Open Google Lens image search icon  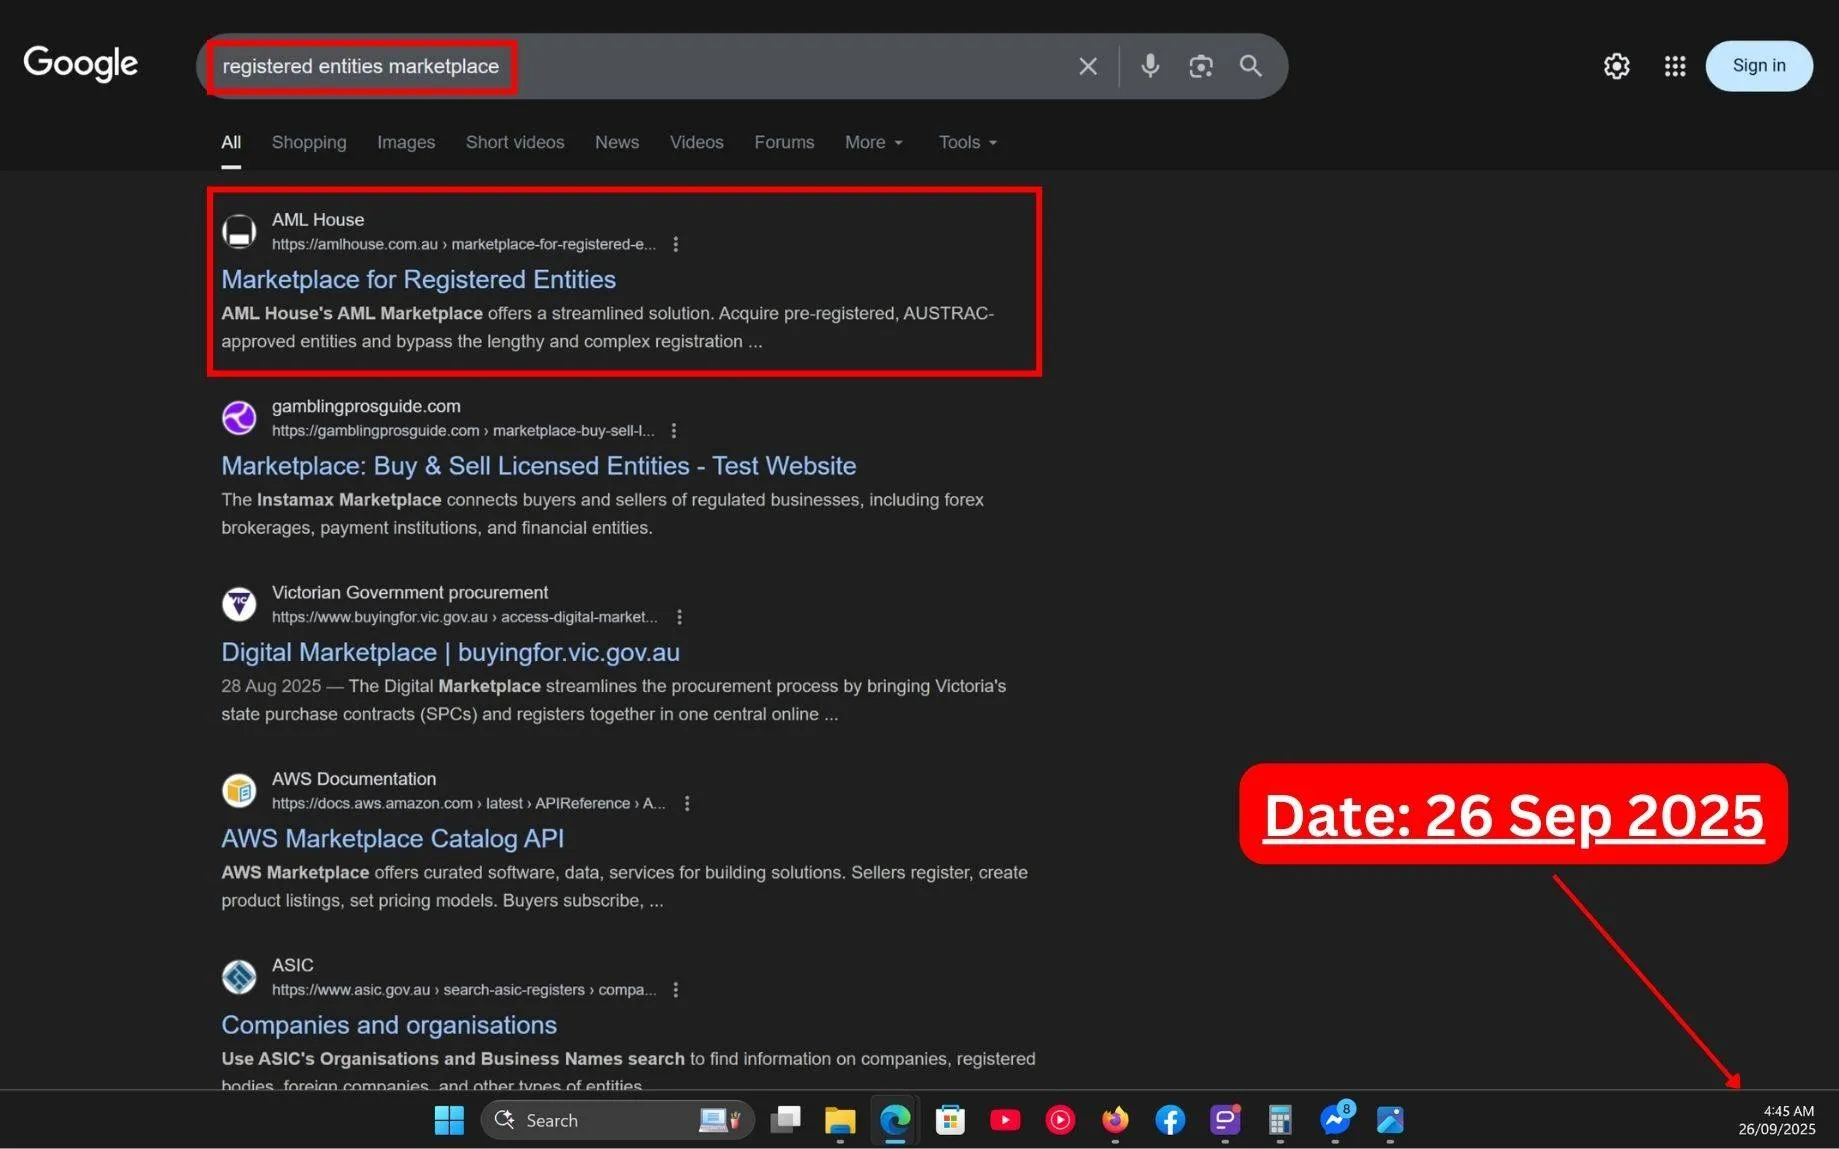(x=1201, y=66)
